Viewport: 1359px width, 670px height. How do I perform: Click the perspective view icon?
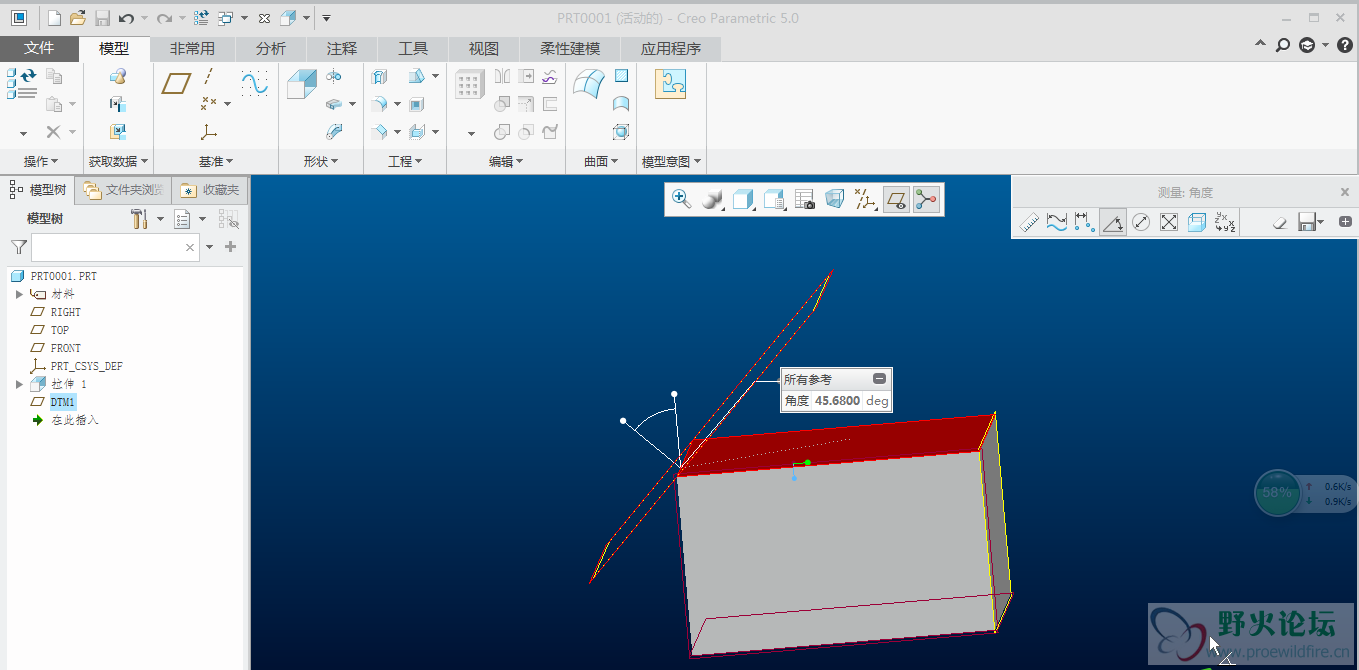coord(834,199)
